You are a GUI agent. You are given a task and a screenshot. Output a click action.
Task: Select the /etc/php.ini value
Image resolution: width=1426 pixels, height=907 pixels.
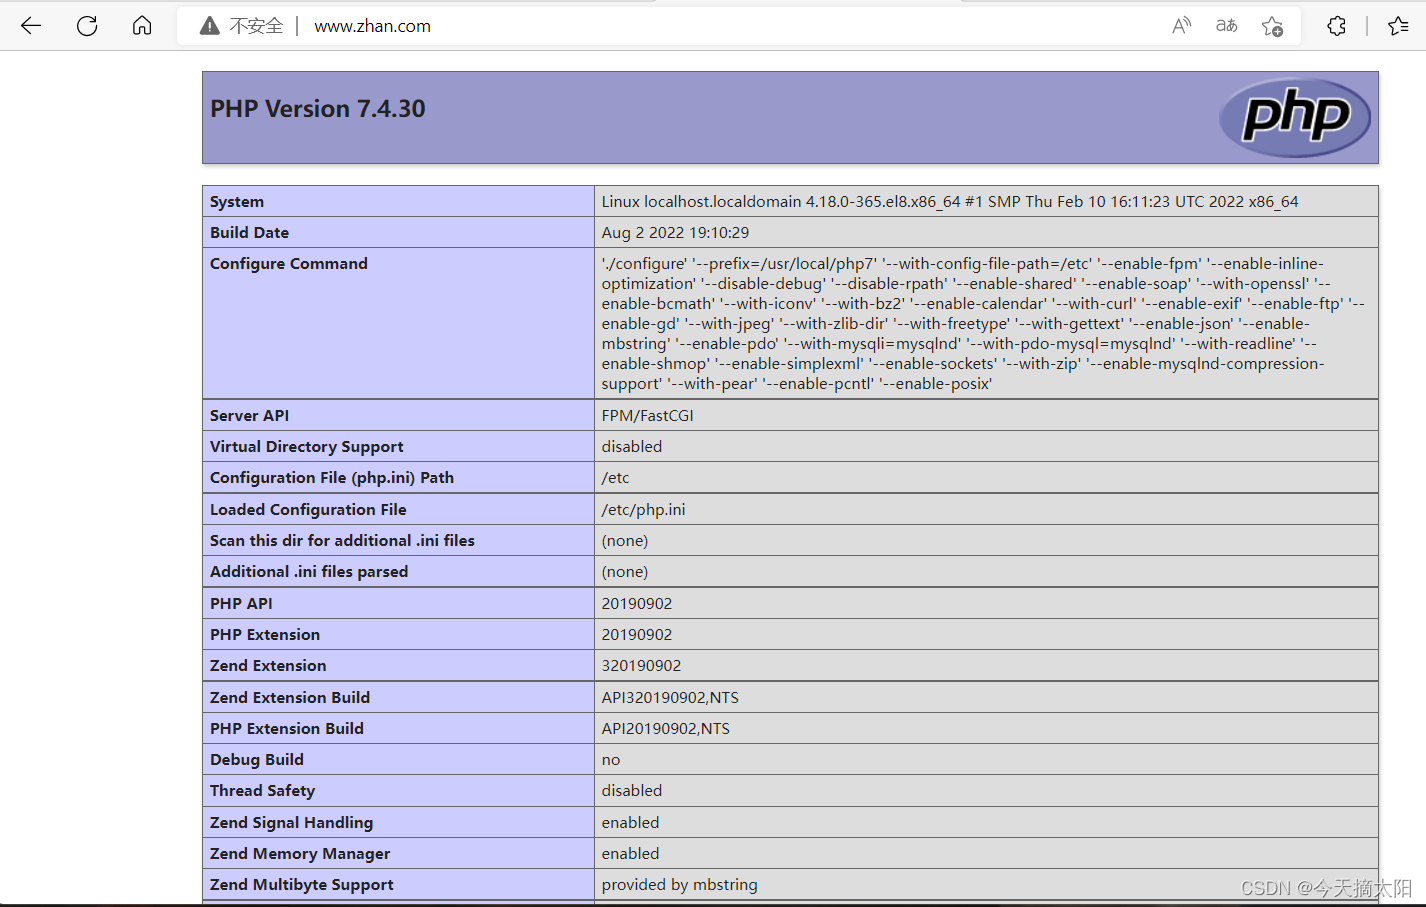[x=643, y=509]
